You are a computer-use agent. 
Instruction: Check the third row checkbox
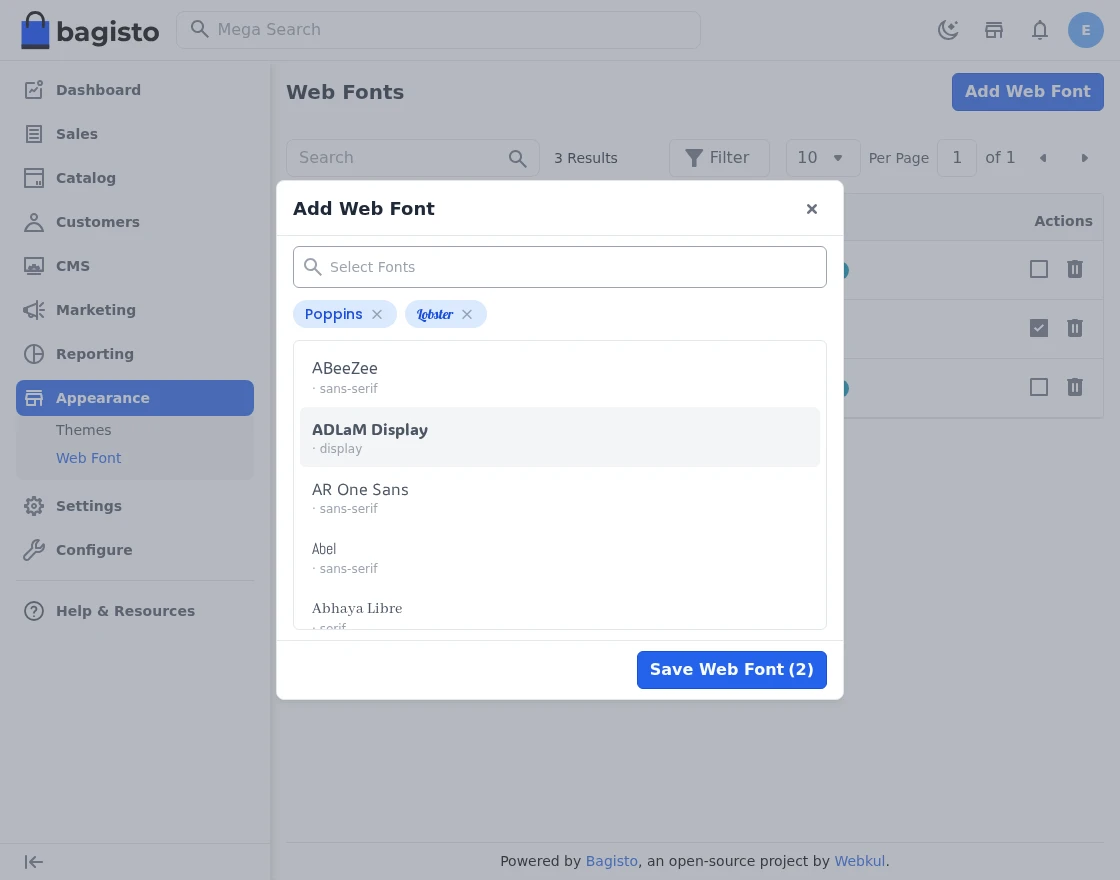pyautogui.click(x=1039, y=387)
